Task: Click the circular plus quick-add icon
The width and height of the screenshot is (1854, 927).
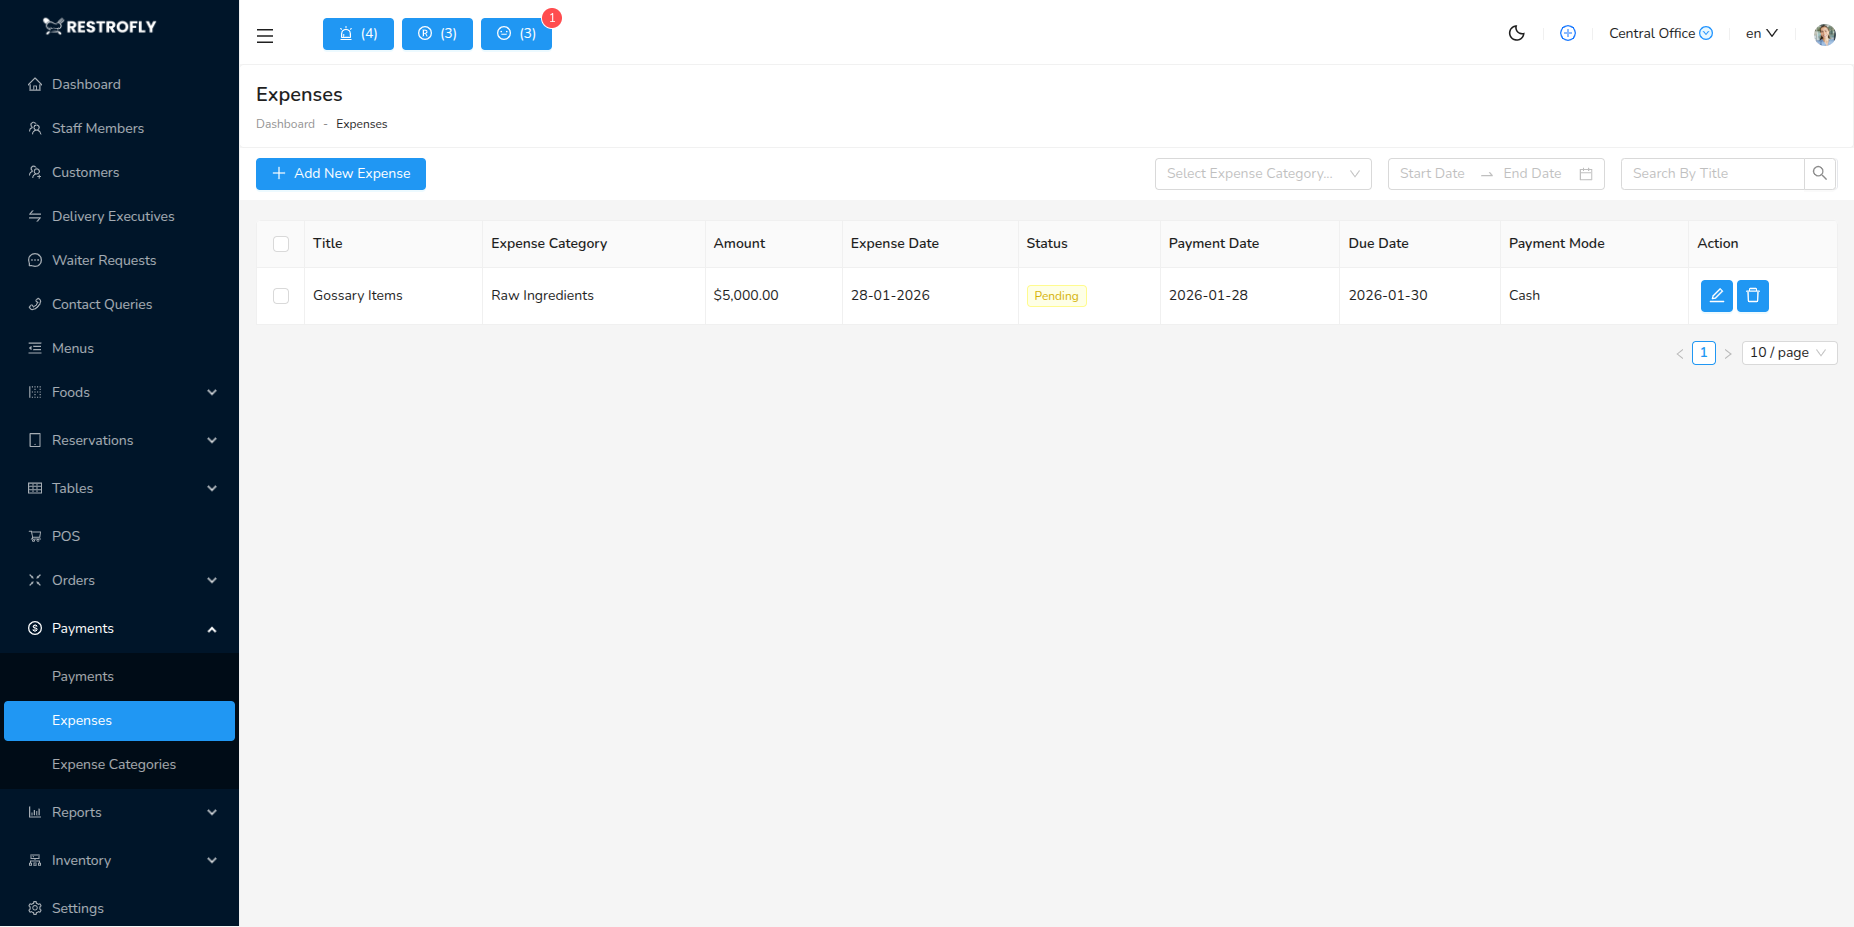Action: click(1567, 33)
